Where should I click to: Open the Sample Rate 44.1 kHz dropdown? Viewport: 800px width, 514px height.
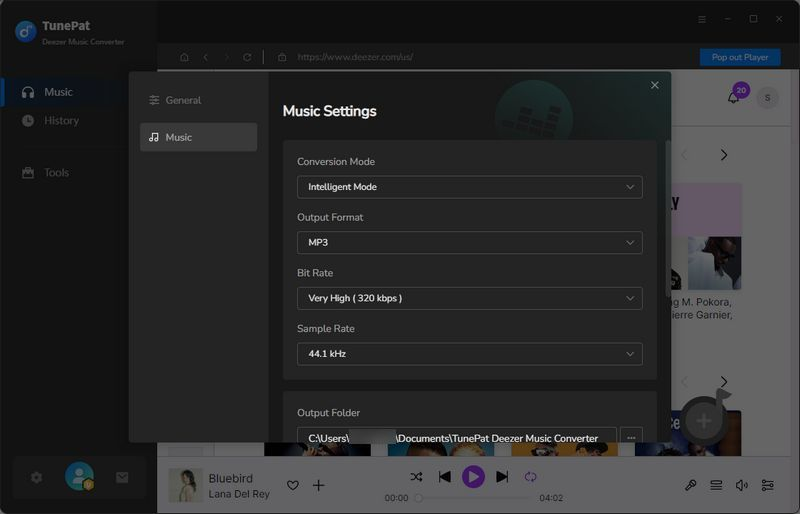[x=469, y=354]
